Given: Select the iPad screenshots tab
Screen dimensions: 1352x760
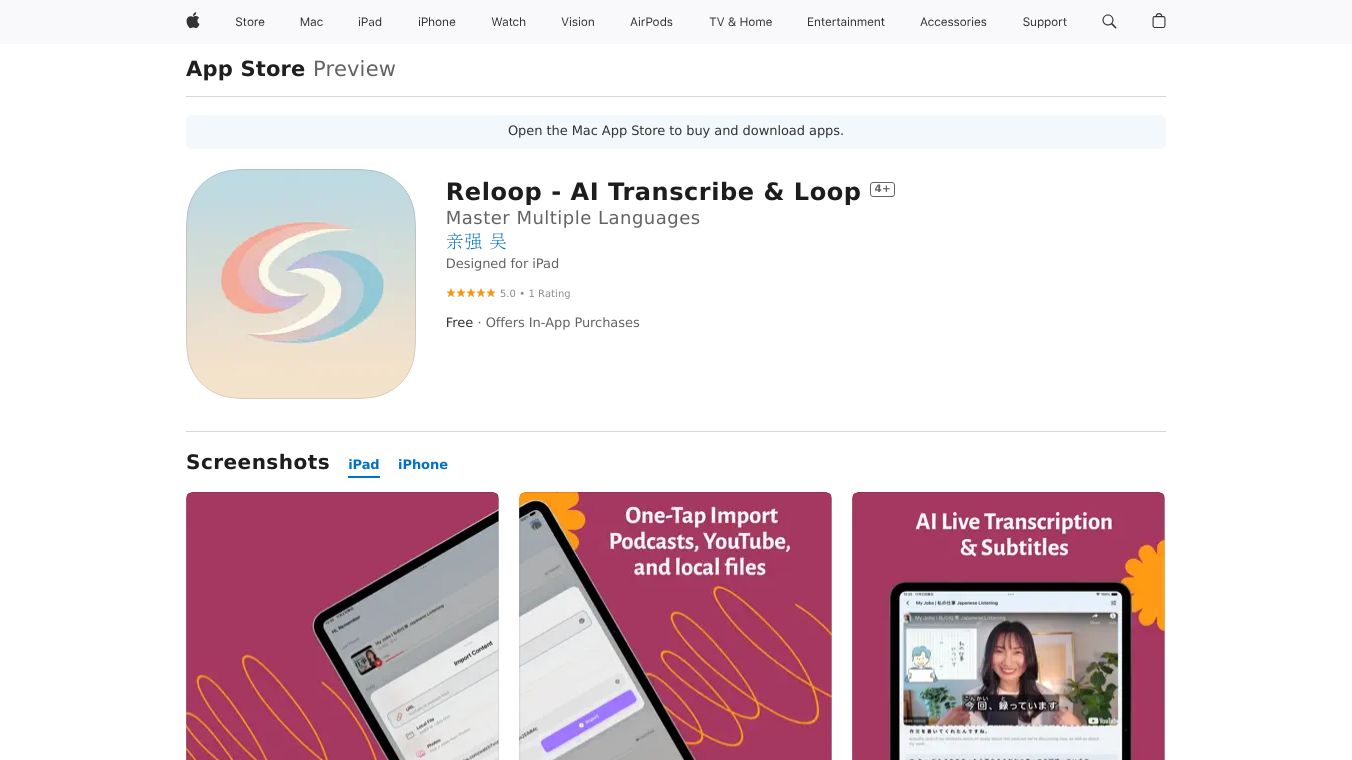Looking at the screenshot, I should [x=364, y=464].
